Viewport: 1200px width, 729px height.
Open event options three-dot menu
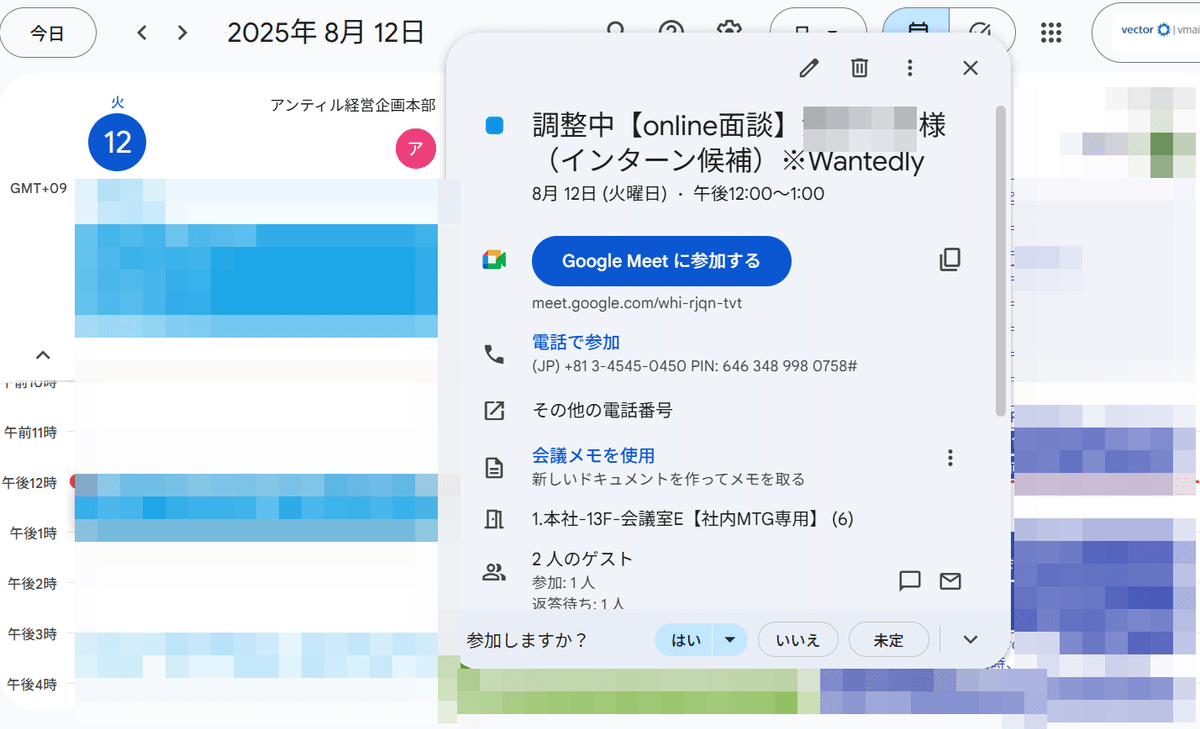(x=909, y=68)
